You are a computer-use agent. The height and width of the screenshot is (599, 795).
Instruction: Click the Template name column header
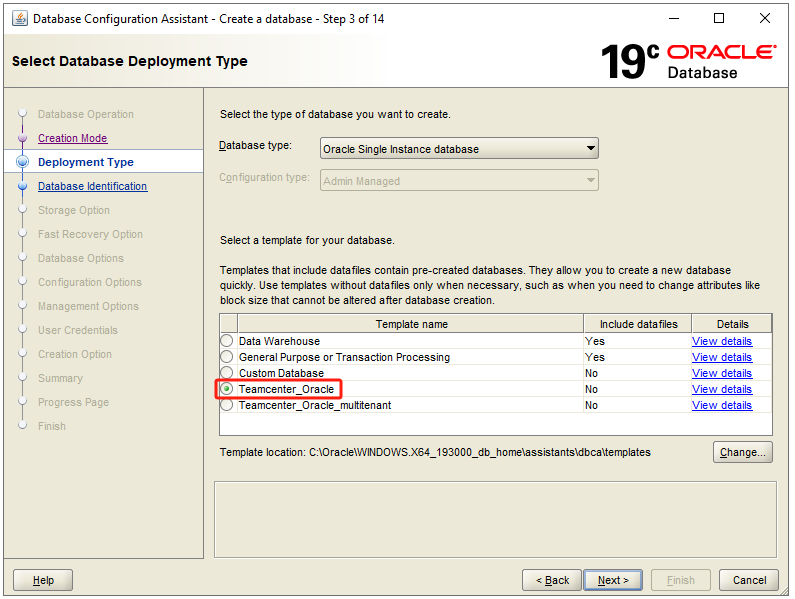click(x=411, y=324)
